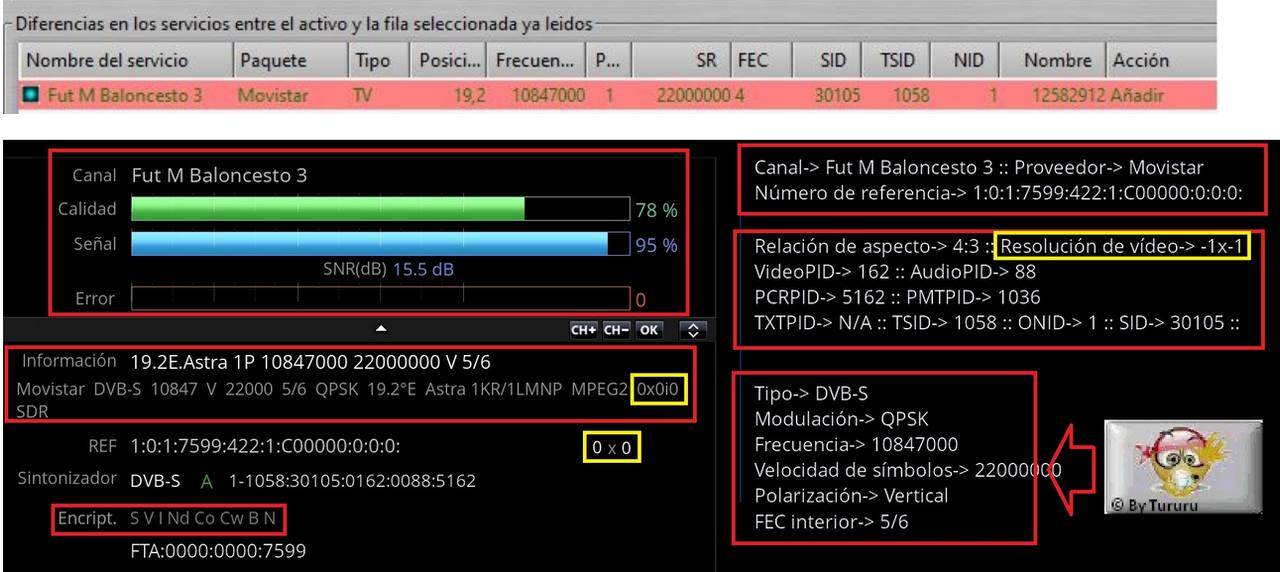Click the PCRPID-> 5162 :: PMTPID-> 1036 line
This screenshot has width=1280, height=572.
click(897, 297)
